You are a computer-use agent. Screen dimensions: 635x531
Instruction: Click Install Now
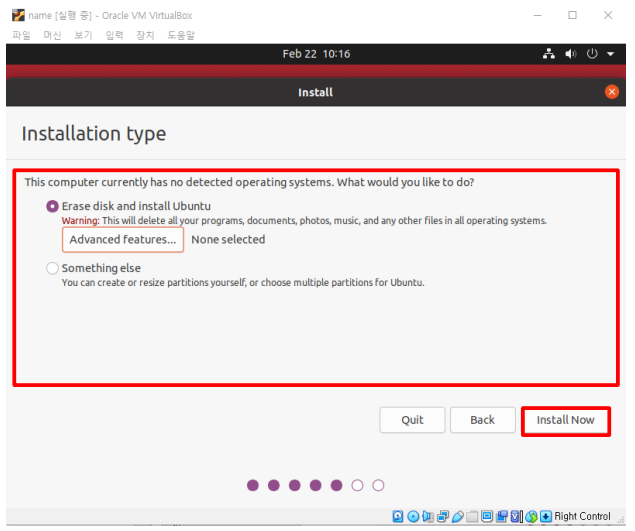pyautogui.click(x=566, y=420)
